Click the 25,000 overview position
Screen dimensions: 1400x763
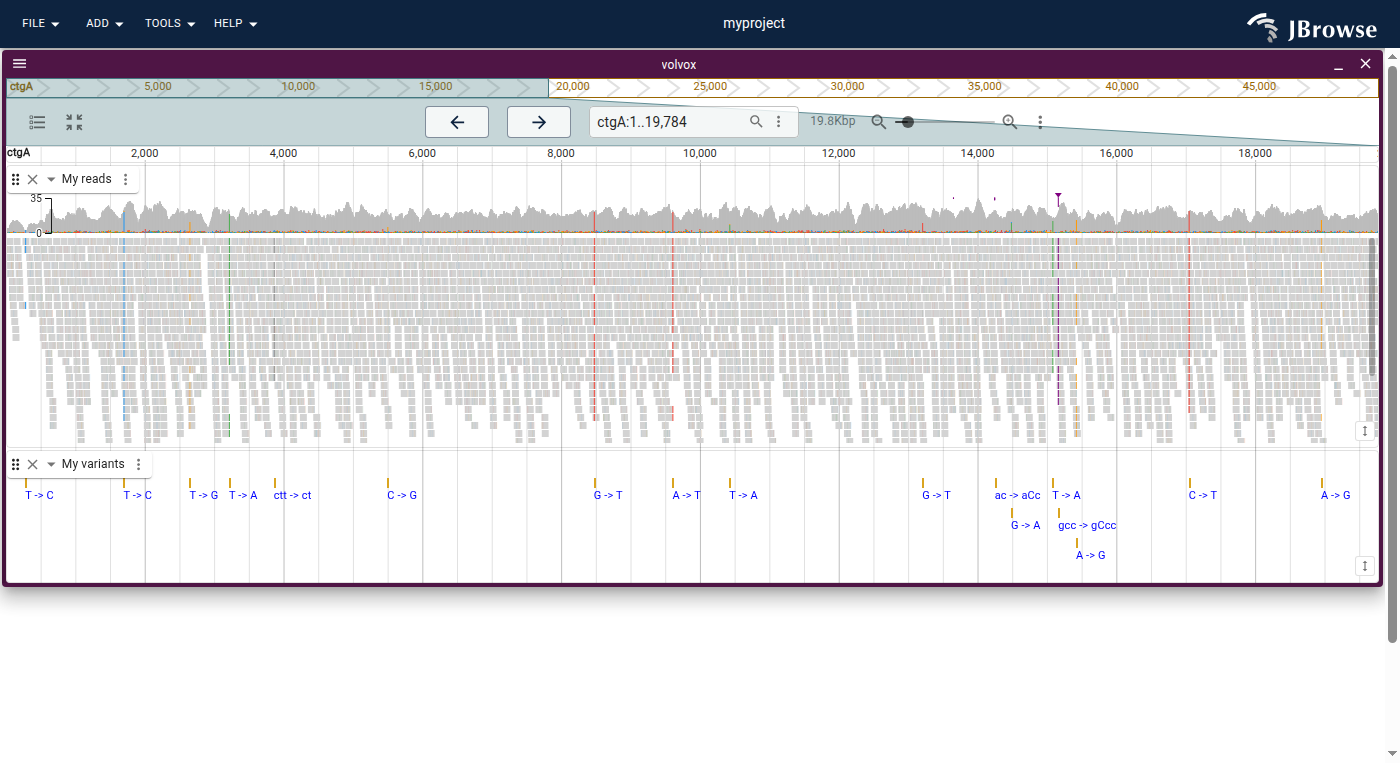[x=710, y=87]
